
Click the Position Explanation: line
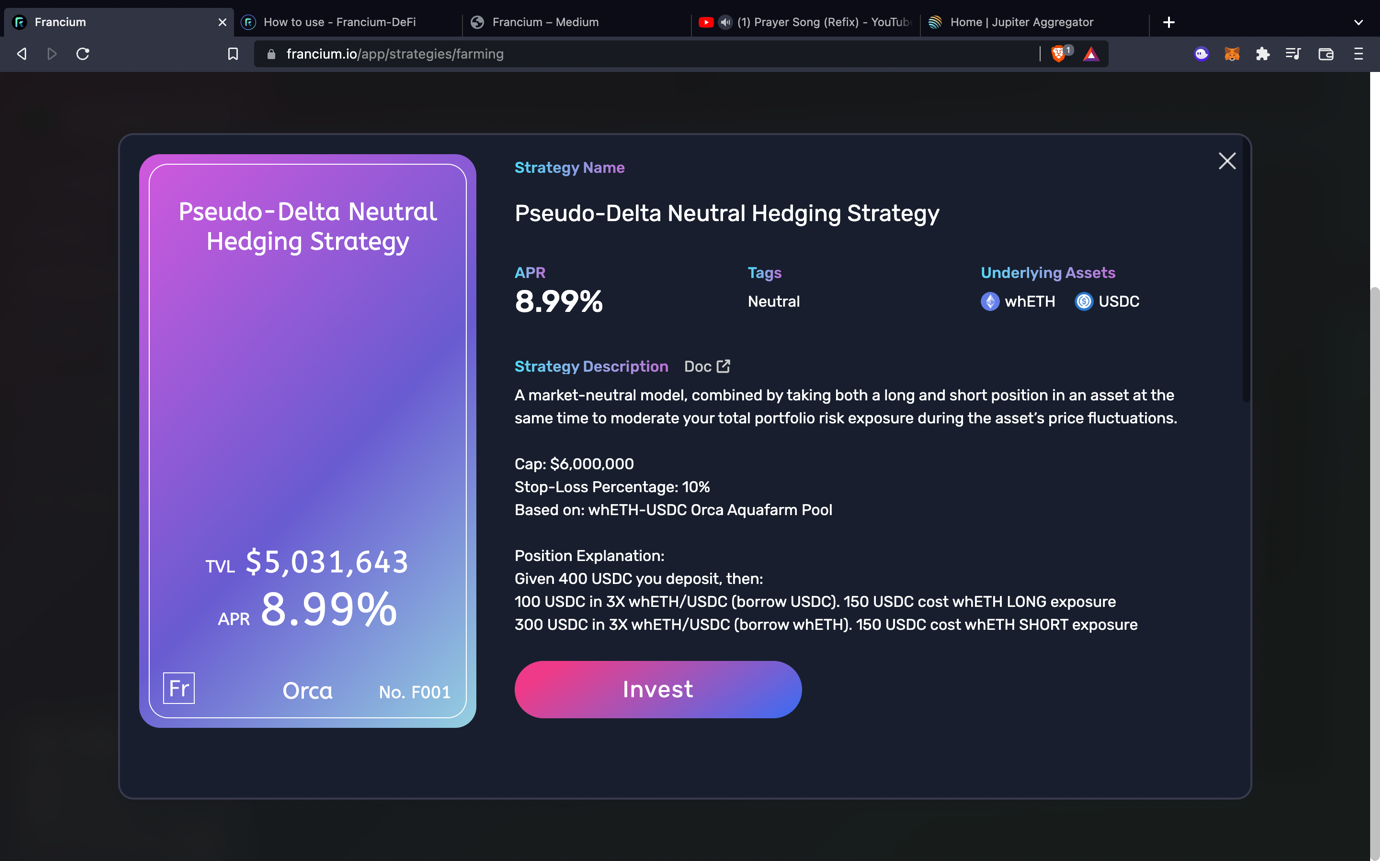tap(589, 556)
